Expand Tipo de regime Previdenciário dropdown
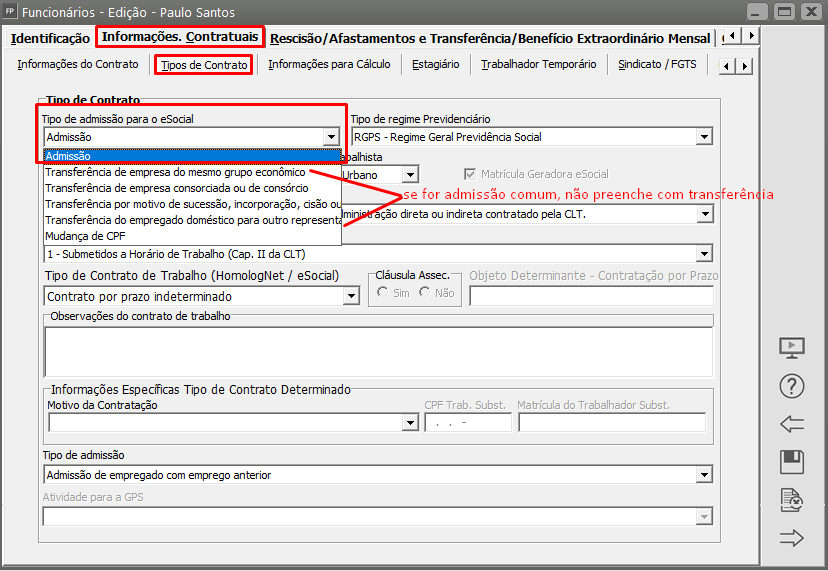Image resolution: width=828 pixels, height=571 pixels. tap(704, 137)
